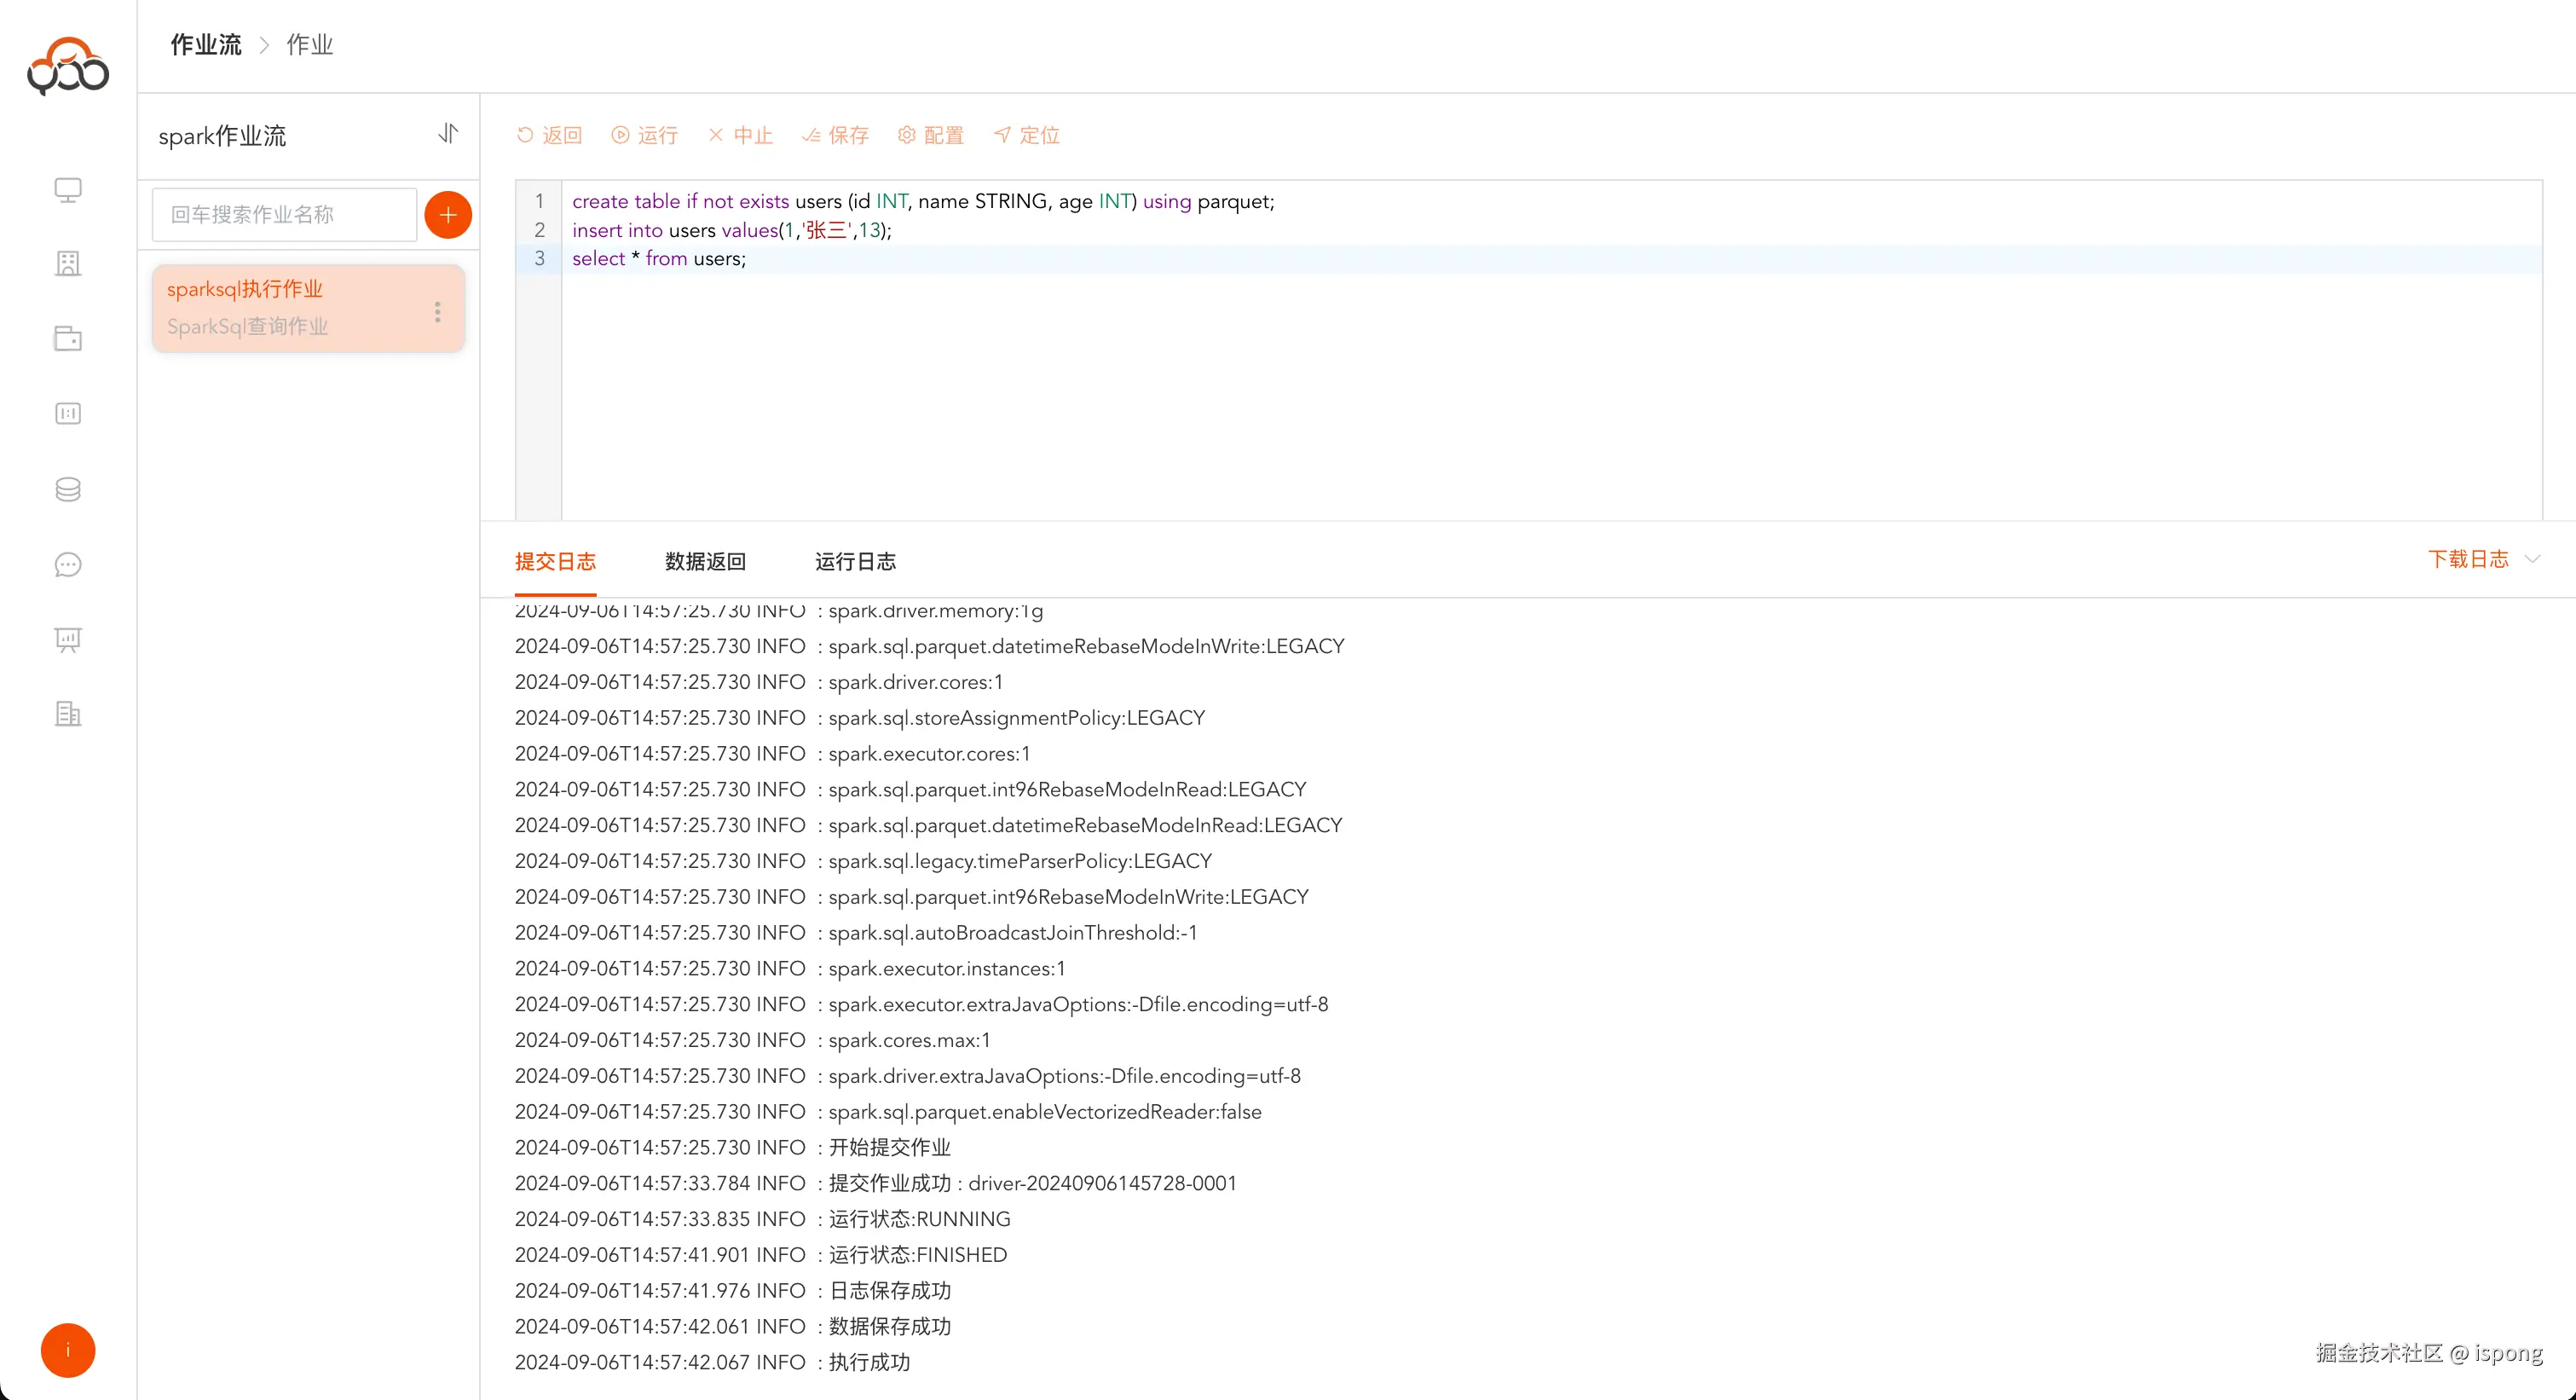
Task: Collapse log panel with chevron near 下载日志
Action: click(2532, 559)
